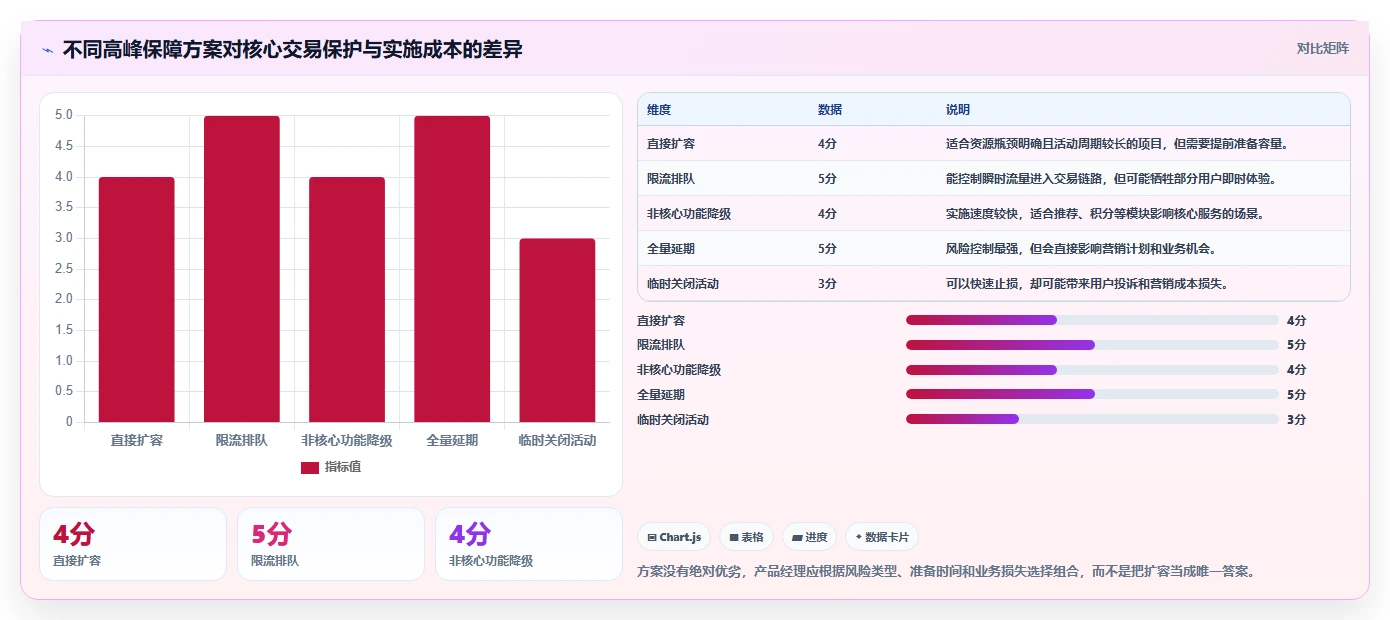Screen dimensions: 1390x620
Task: Click the description starting 能控制瞬时流量
Action: pyautogui.click(x=1111, y=179)
